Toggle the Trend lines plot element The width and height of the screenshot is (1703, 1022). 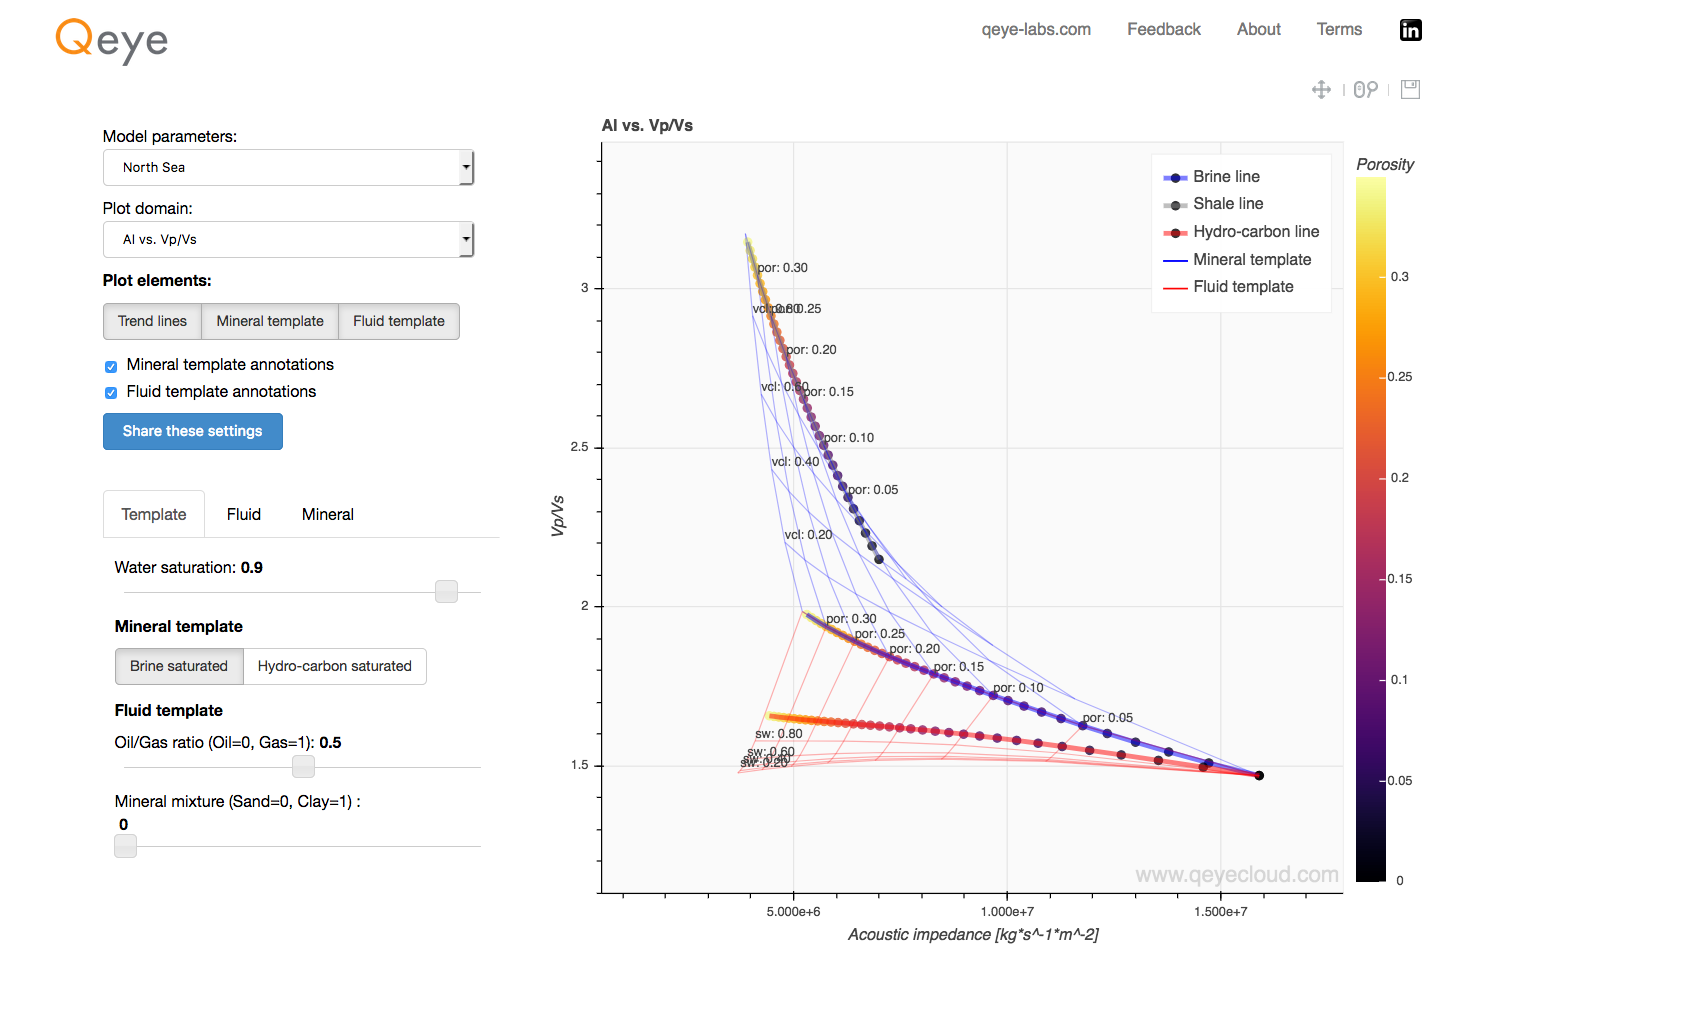coord(152,321)
